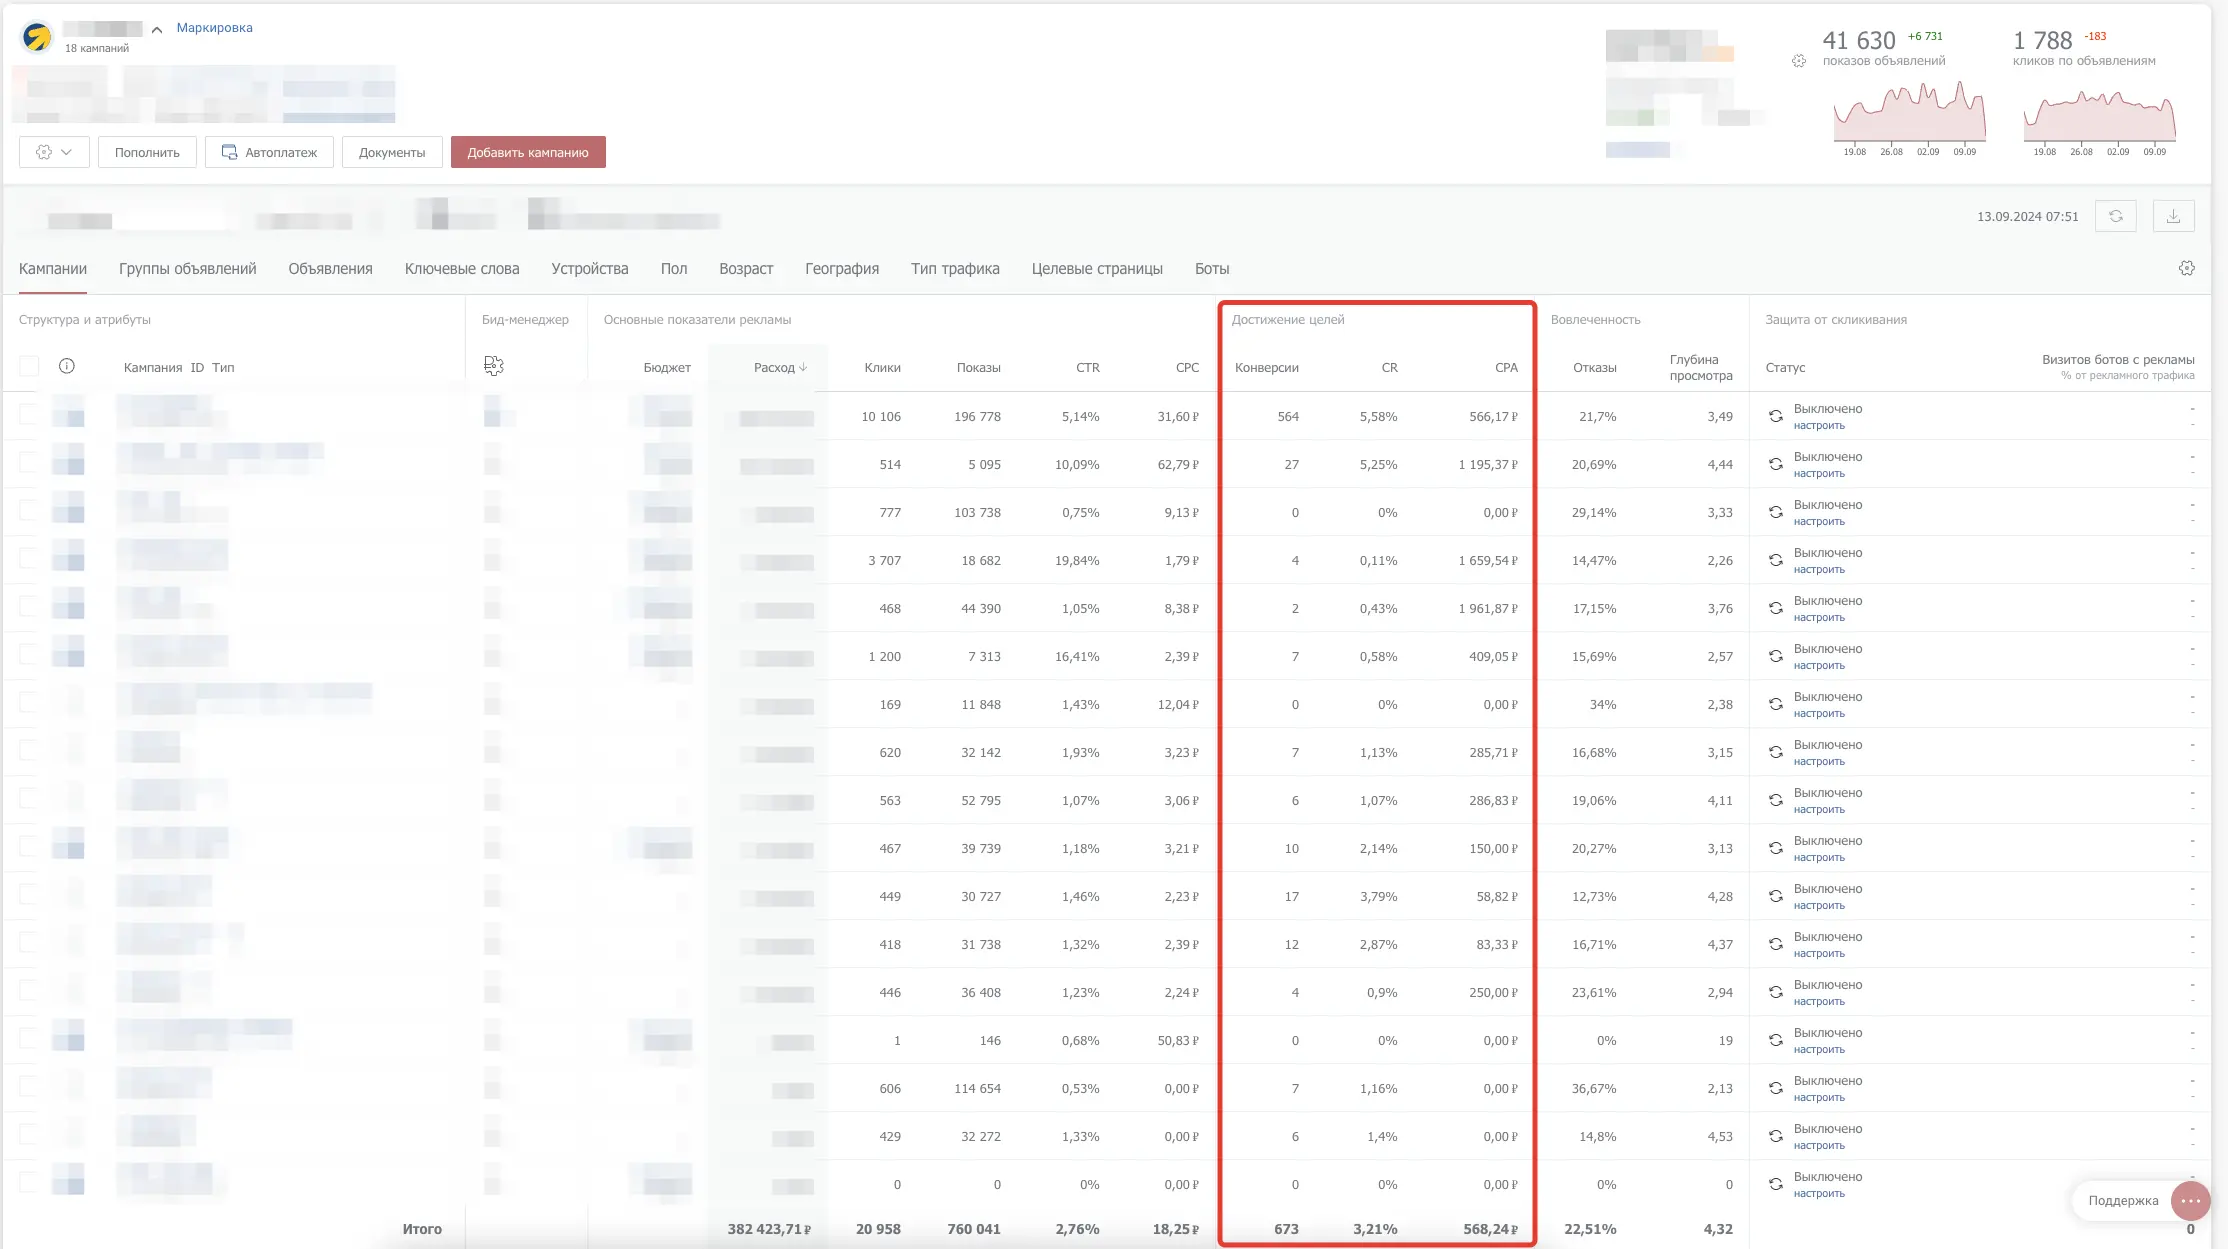The width and height of the screenshot is (2228, 1249).
Task: Check the row with 468 clicks
Action: click(28, 606)
